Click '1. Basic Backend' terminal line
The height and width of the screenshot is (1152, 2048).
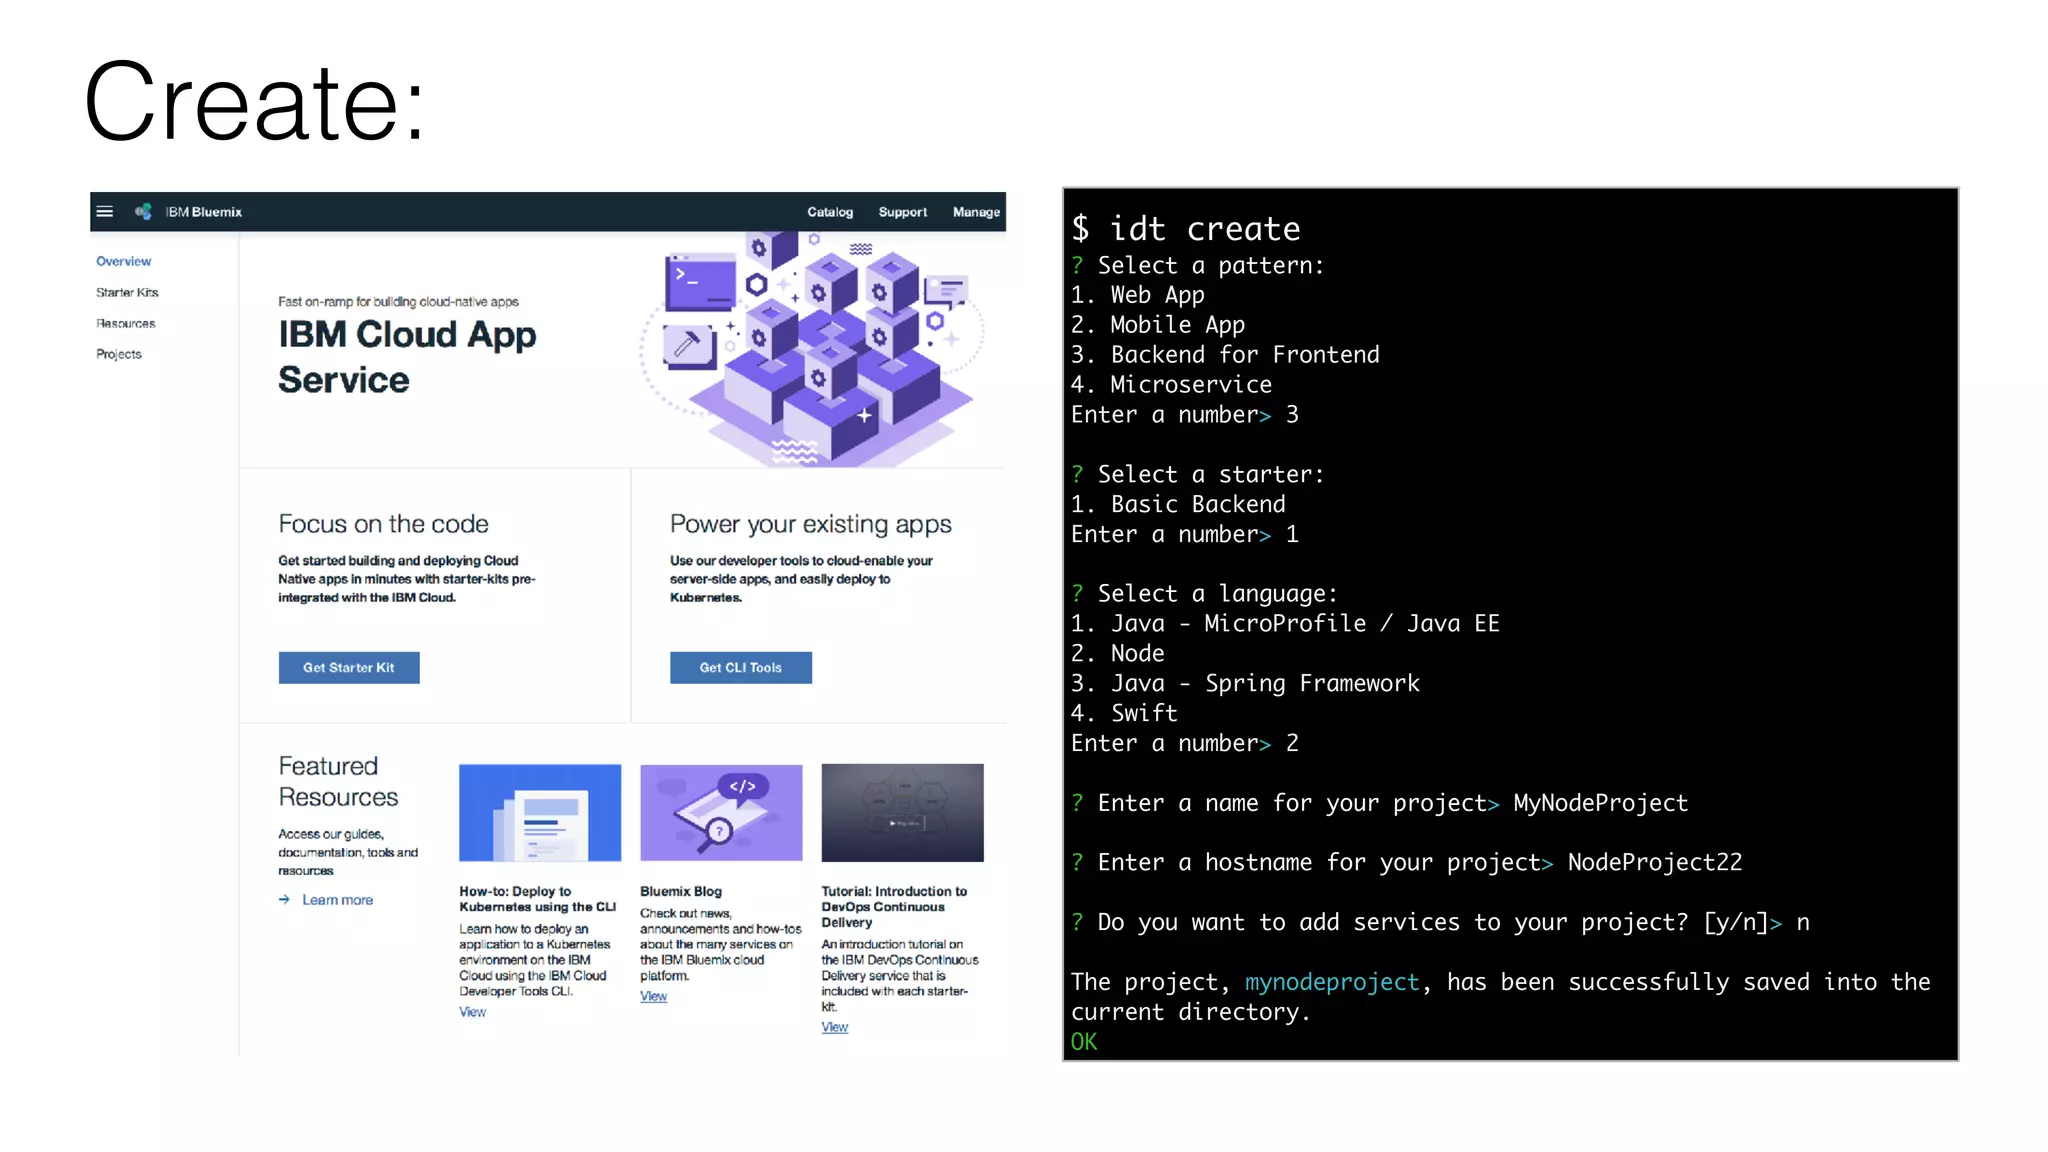(x=1178, y=504)
